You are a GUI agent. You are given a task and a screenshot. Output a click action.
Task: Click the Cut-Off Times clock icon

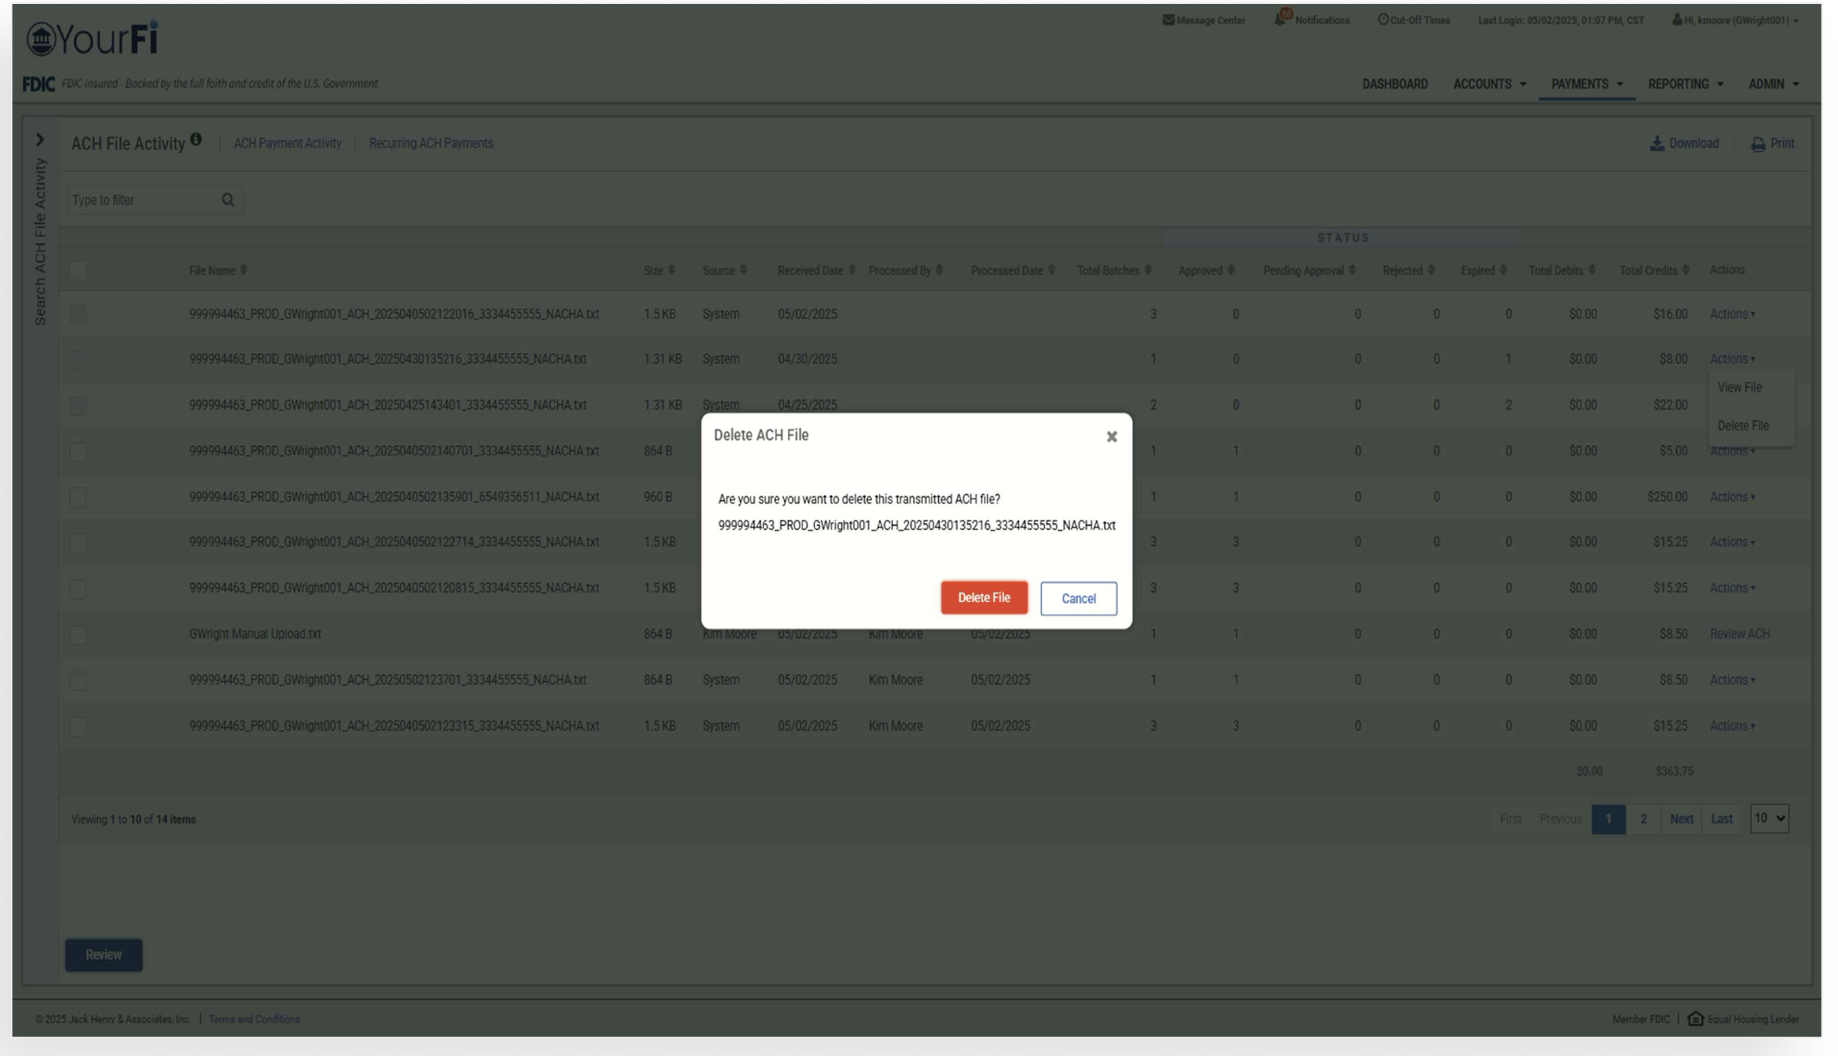coord(1383,20)
